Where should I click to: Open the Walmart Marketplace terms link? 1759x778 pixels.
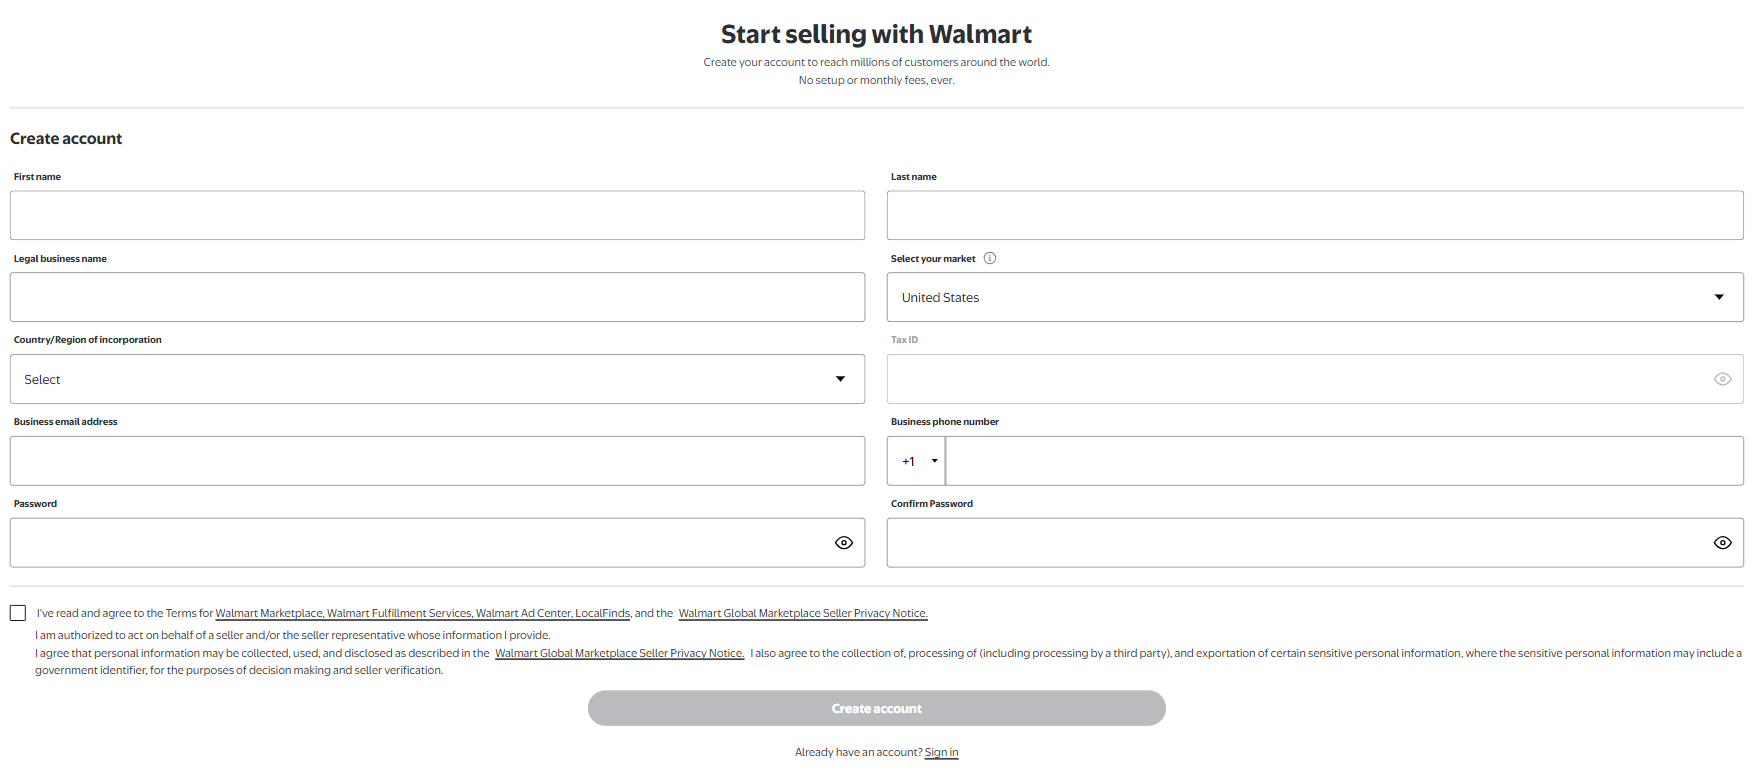pos(270,613)
